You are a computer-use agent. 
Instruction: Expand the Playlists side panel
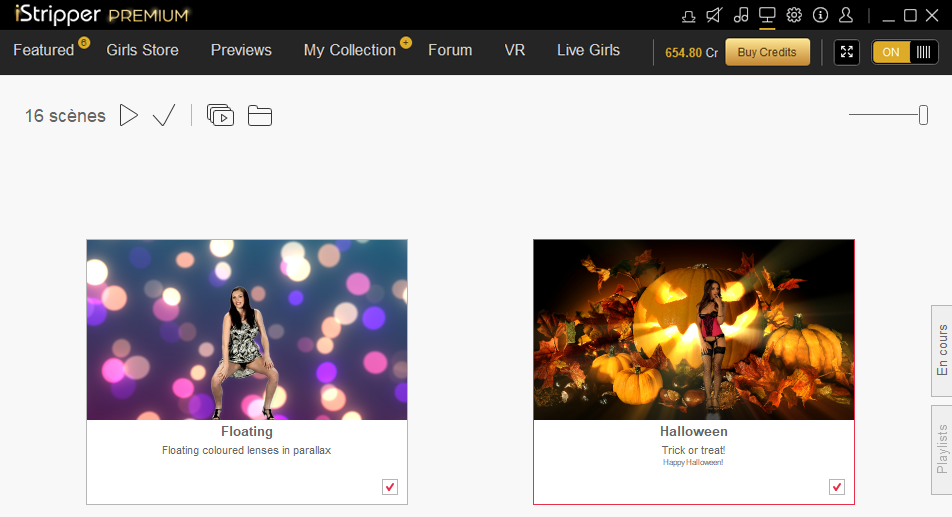942,450
